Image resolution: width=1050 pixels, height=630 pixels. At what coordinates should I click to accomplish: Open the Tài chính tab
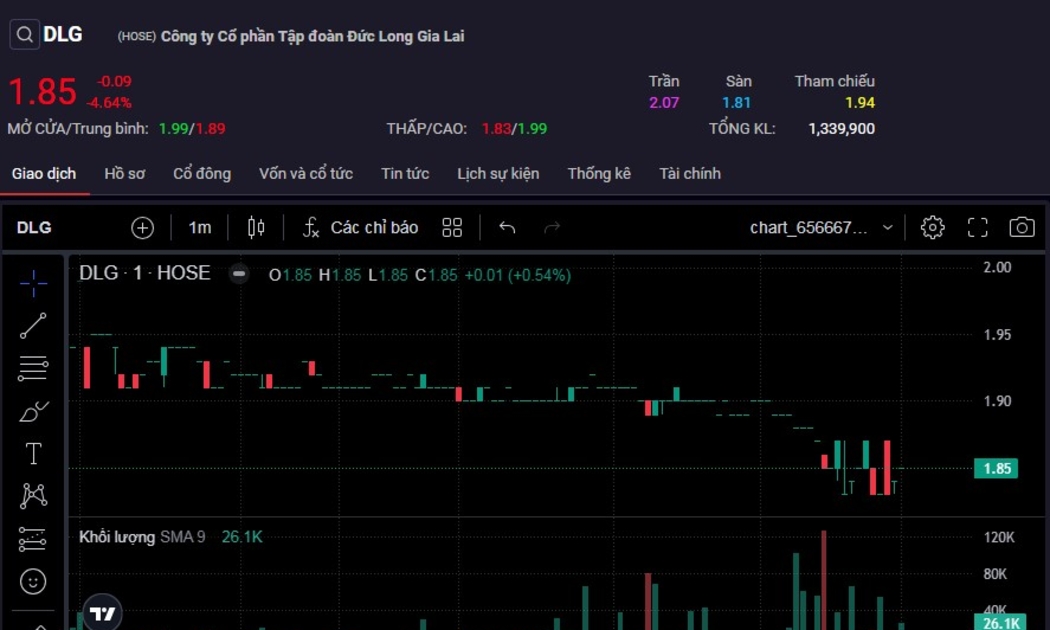(x=689, y=174)
